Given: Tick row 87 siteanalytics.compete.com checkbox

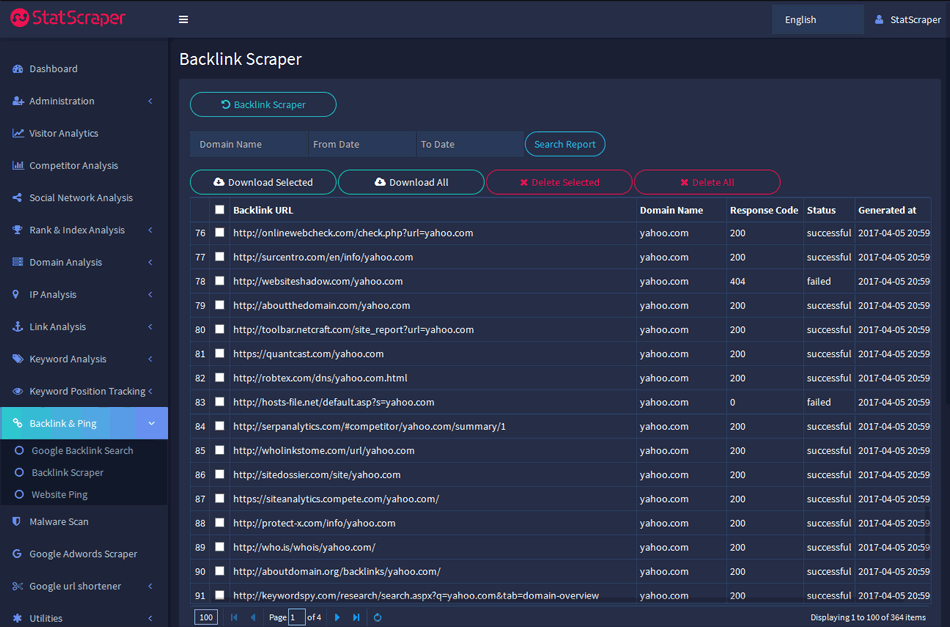Looking at the screenshot, I should [219, 499].
